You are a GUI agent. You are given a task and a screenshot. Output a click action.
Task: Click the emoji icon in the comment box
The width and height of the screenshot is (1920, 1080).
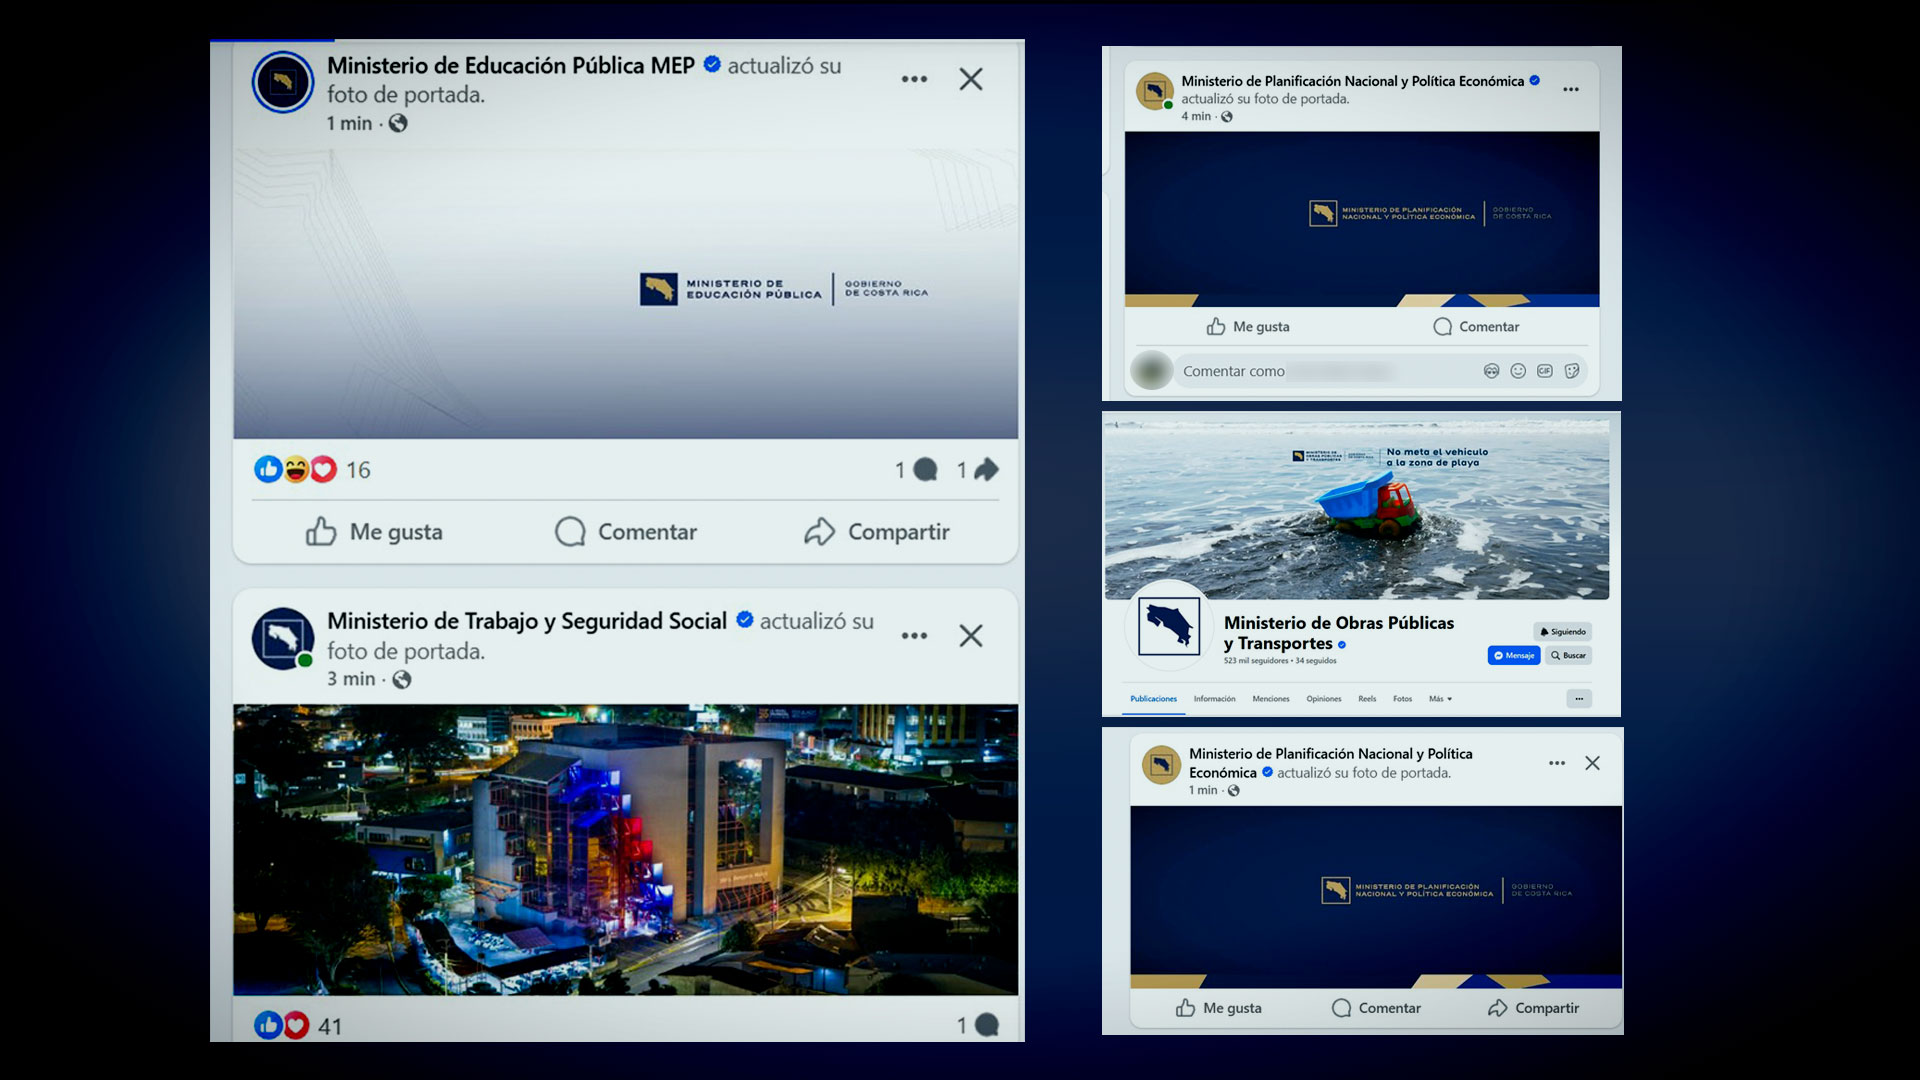coord(1518,371)
